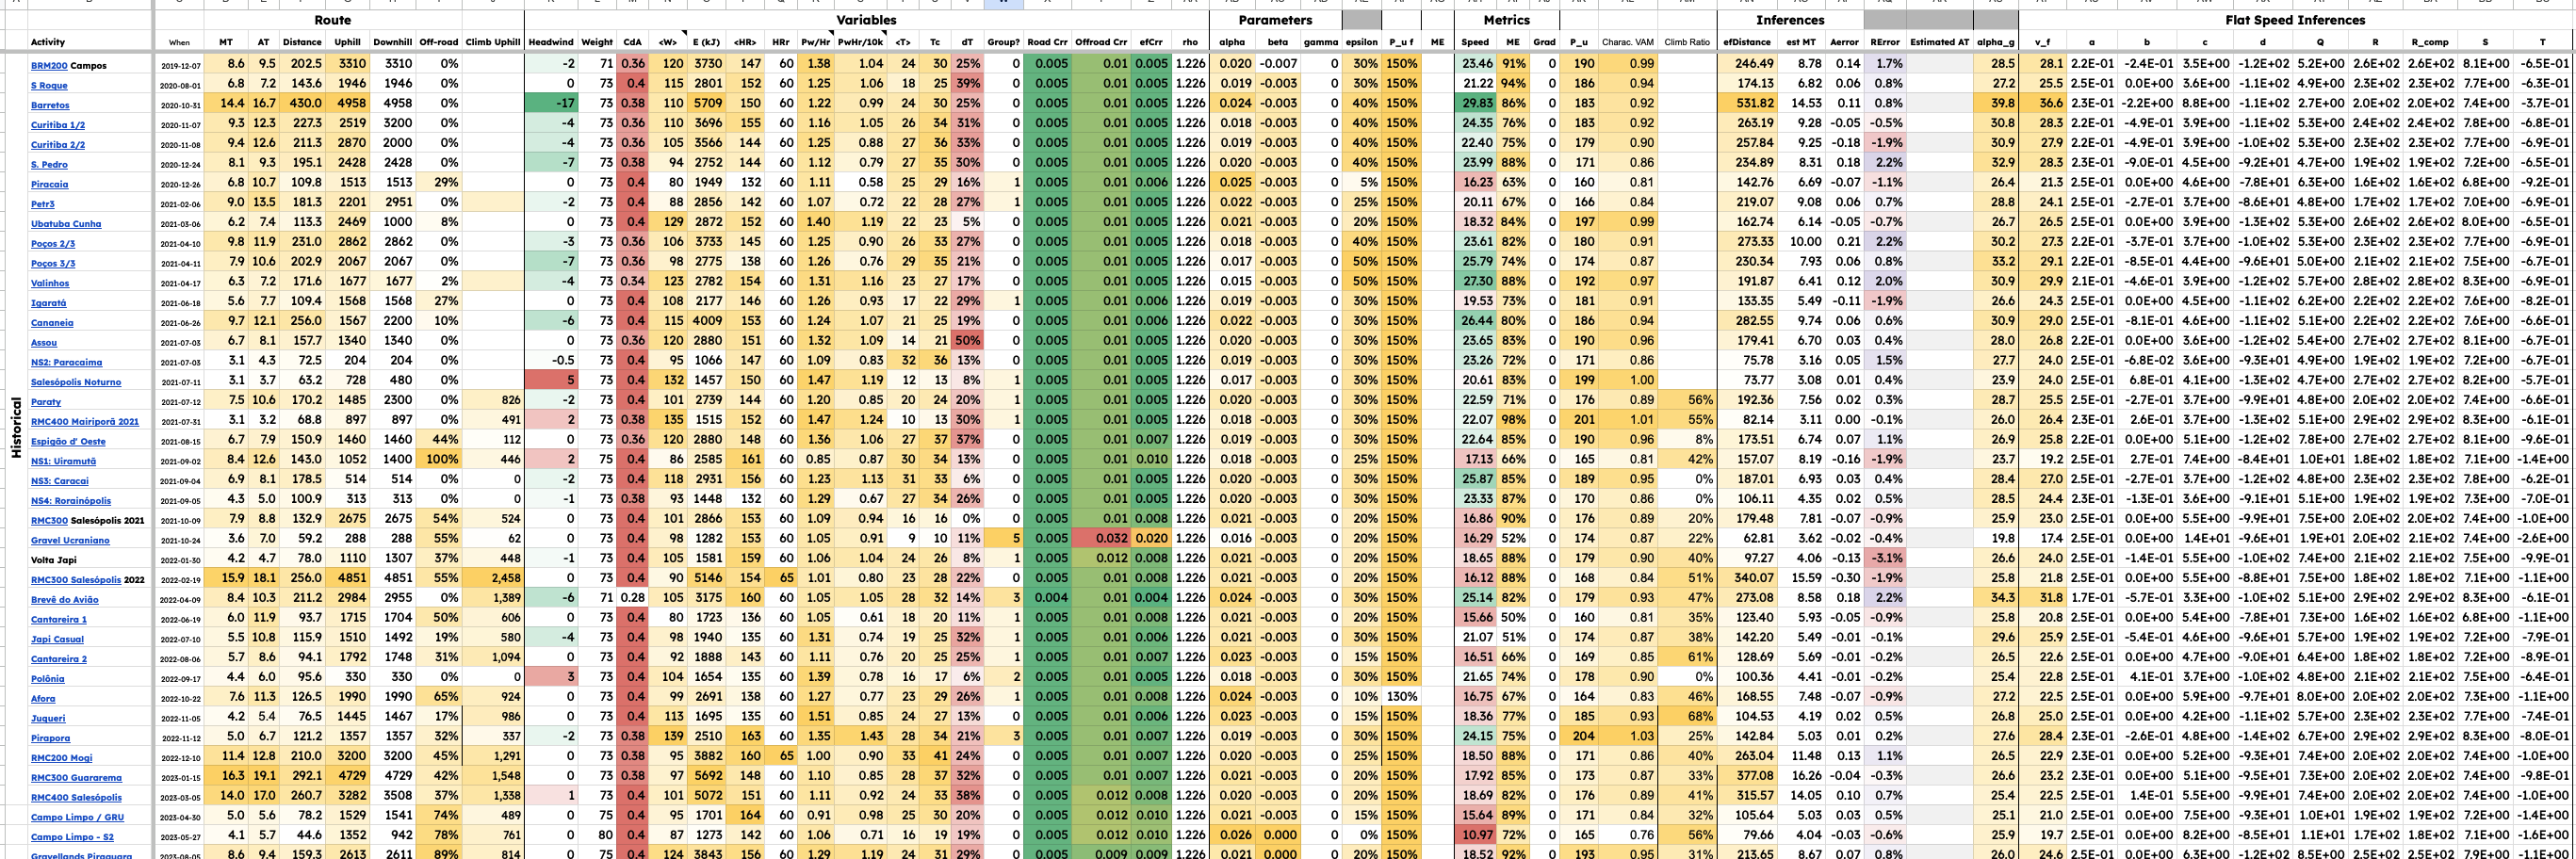Open the Poços 3/3 link

53,263
